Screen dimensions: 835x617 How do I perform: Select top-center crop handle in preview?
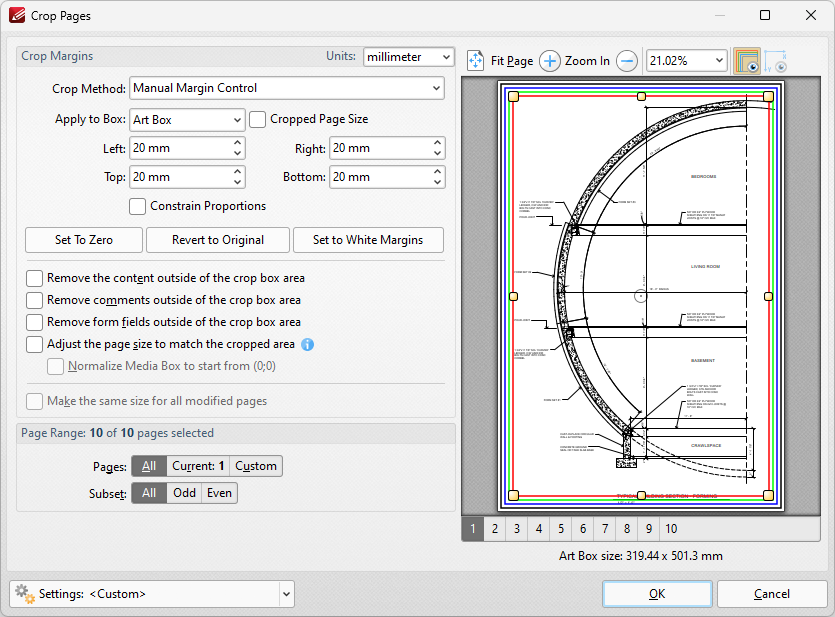[641, 96]
